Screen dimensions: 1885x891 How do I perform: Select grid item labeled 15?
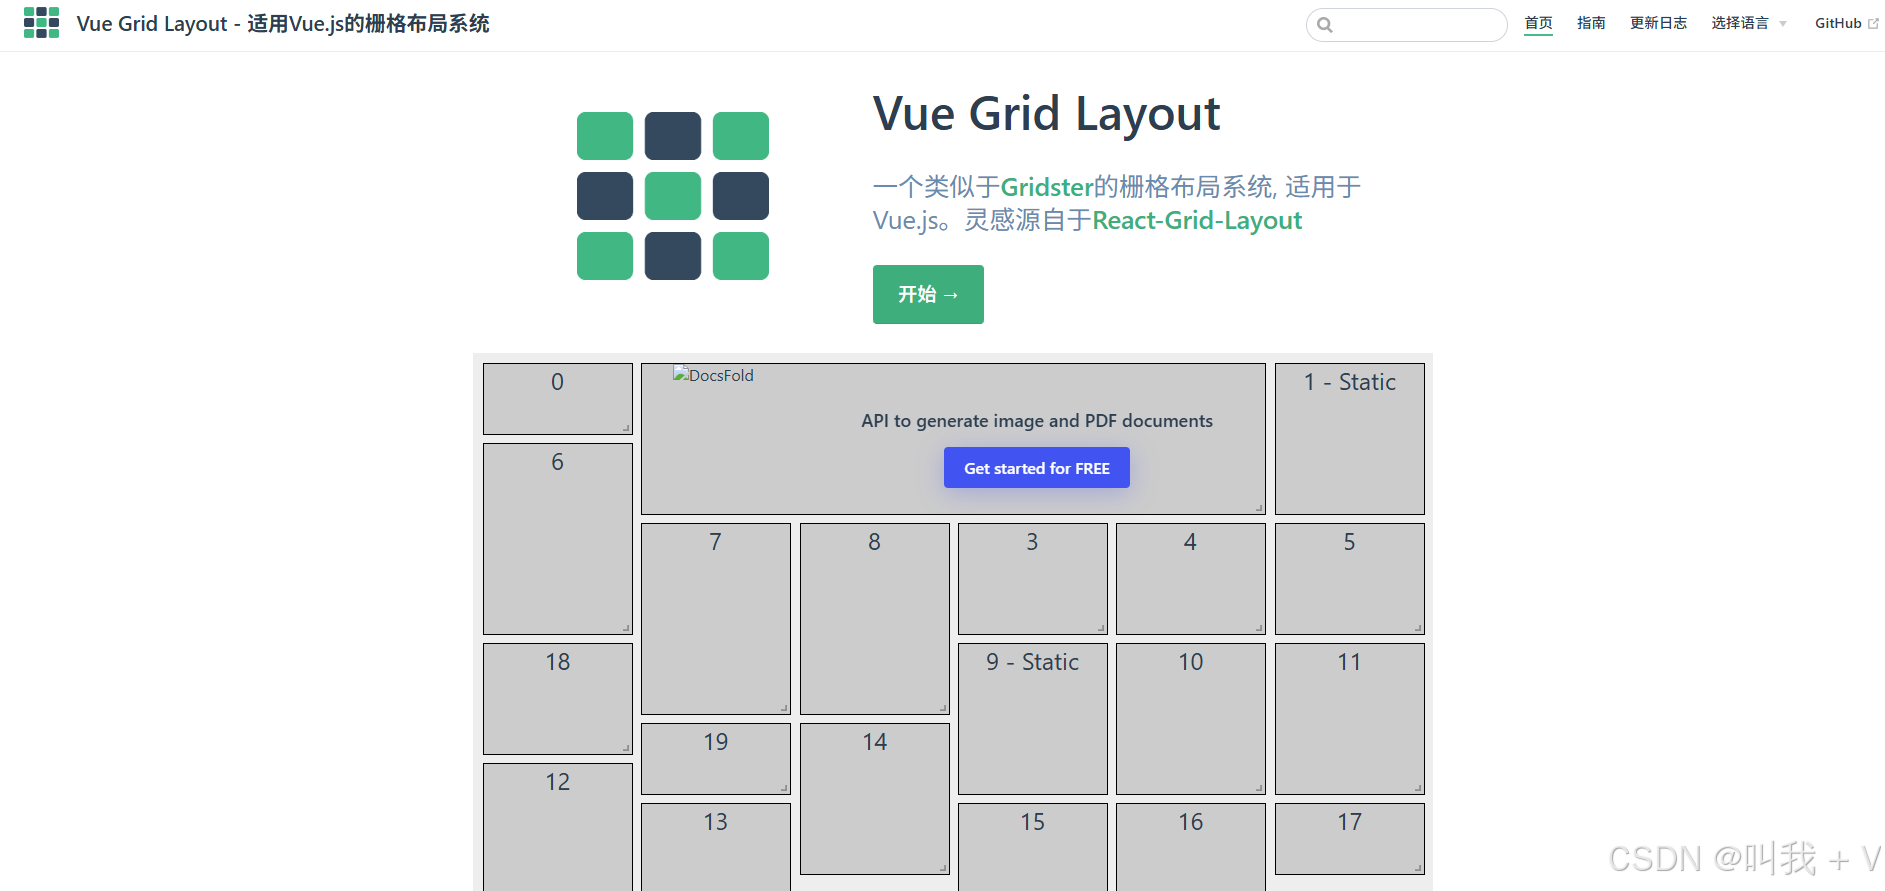pyautogui.click(x=1033, y=847)
